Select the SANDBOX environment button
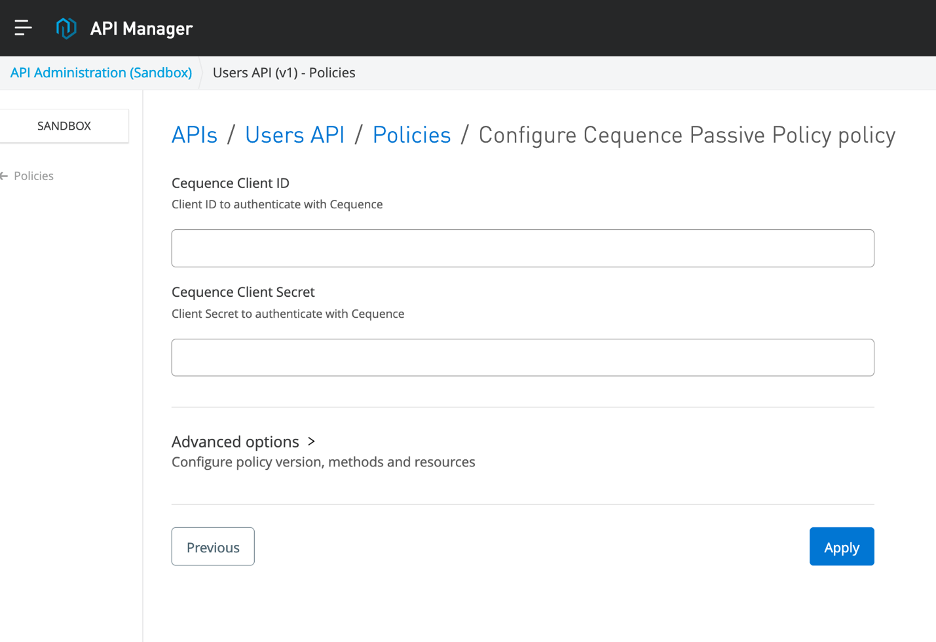The image size is (936, 642). [64, 126]
